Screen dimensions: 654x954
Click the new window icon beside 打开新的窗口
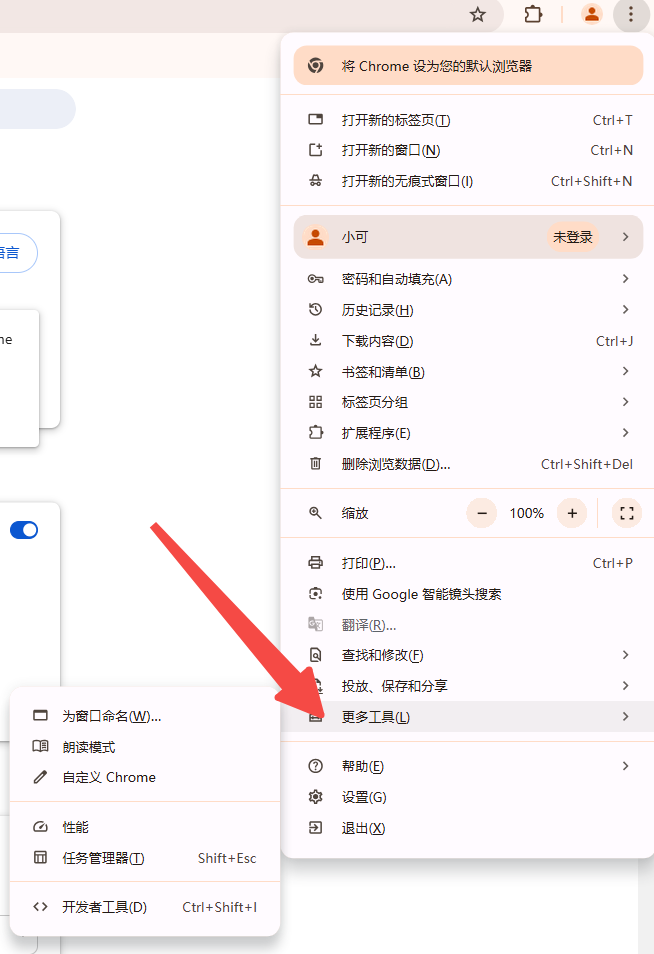point(315,150)
